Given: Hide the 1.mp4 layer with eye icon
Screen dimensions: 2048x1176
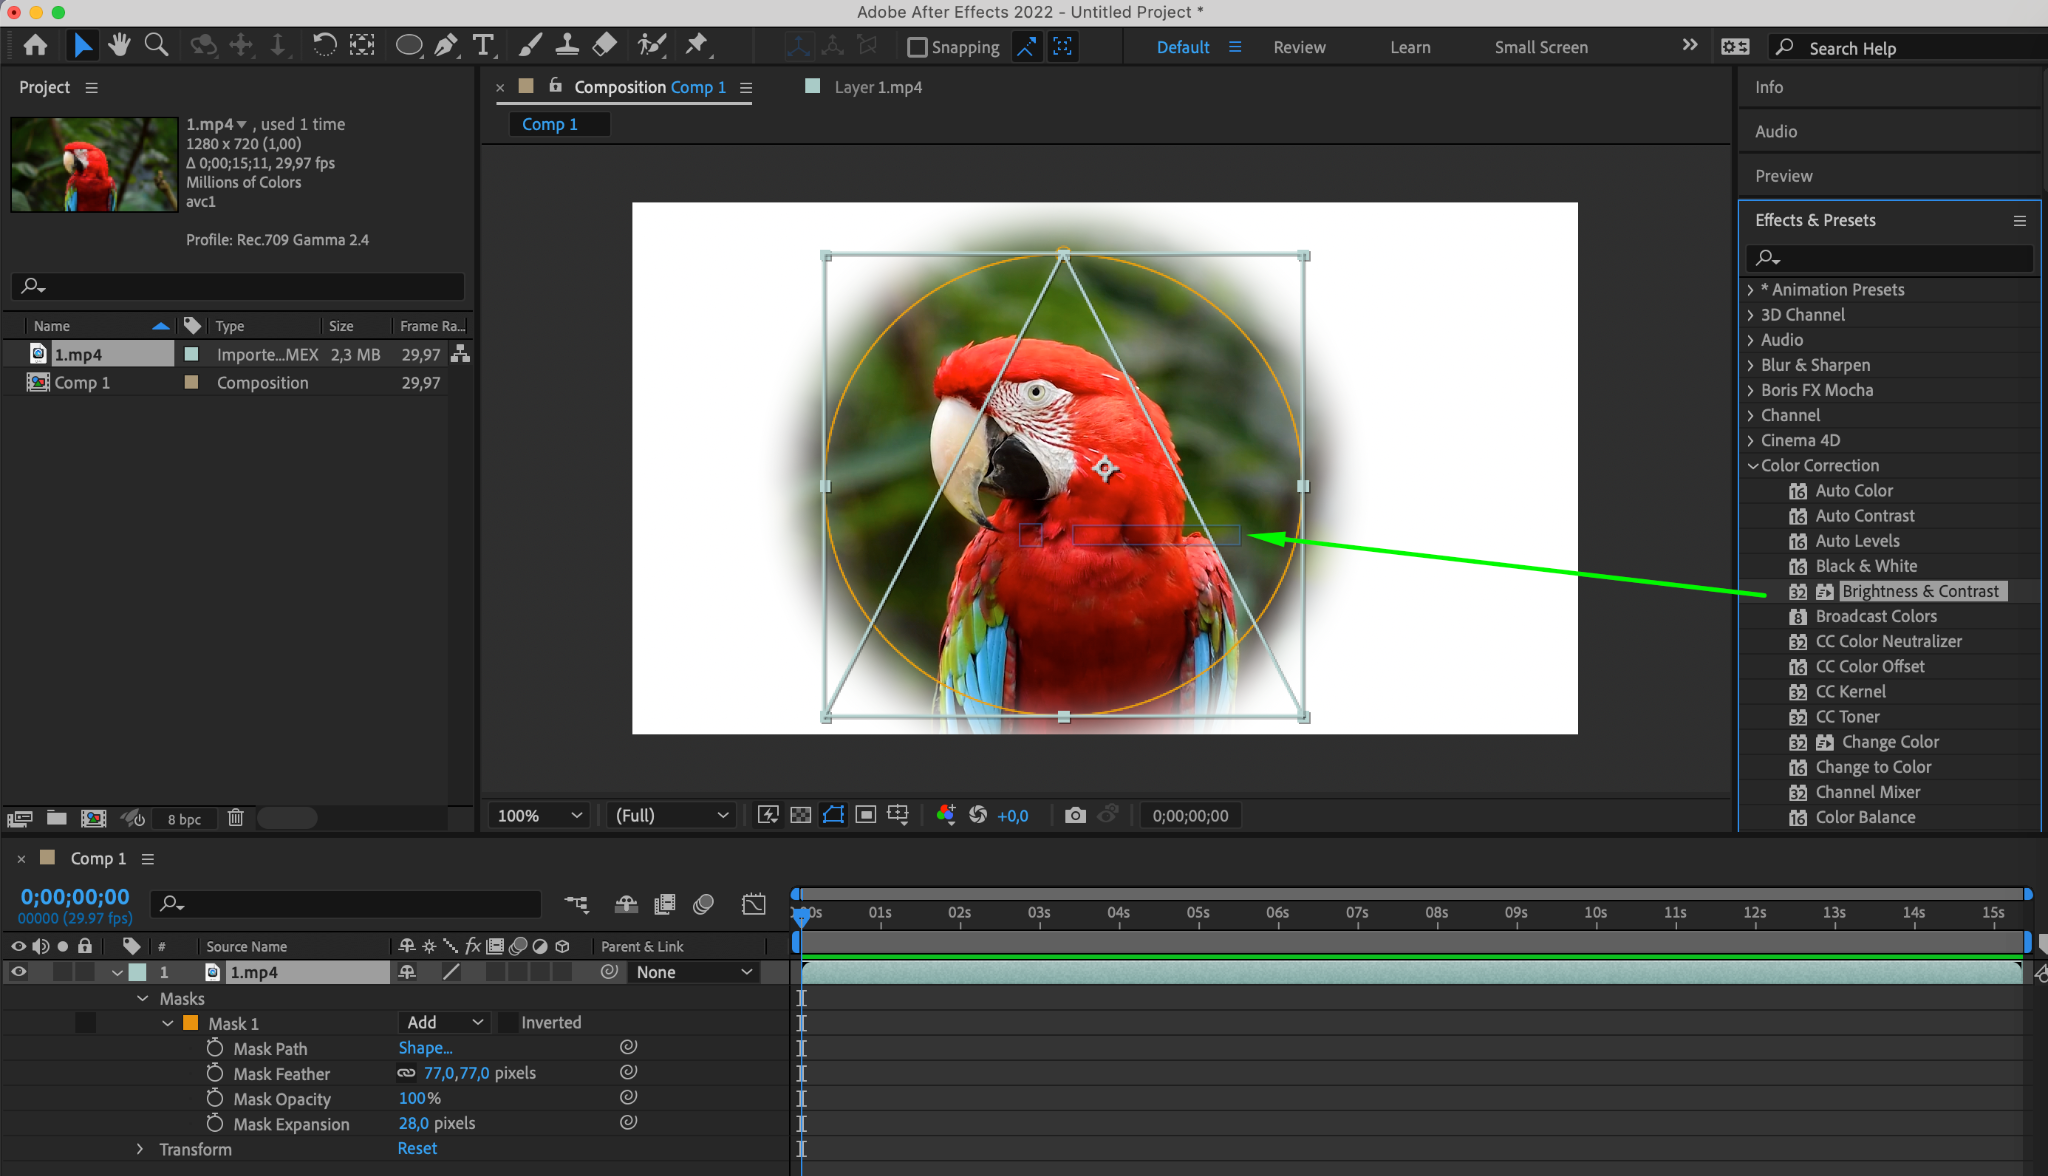Looking at the screenshot, I should click(x=18, y=972).
